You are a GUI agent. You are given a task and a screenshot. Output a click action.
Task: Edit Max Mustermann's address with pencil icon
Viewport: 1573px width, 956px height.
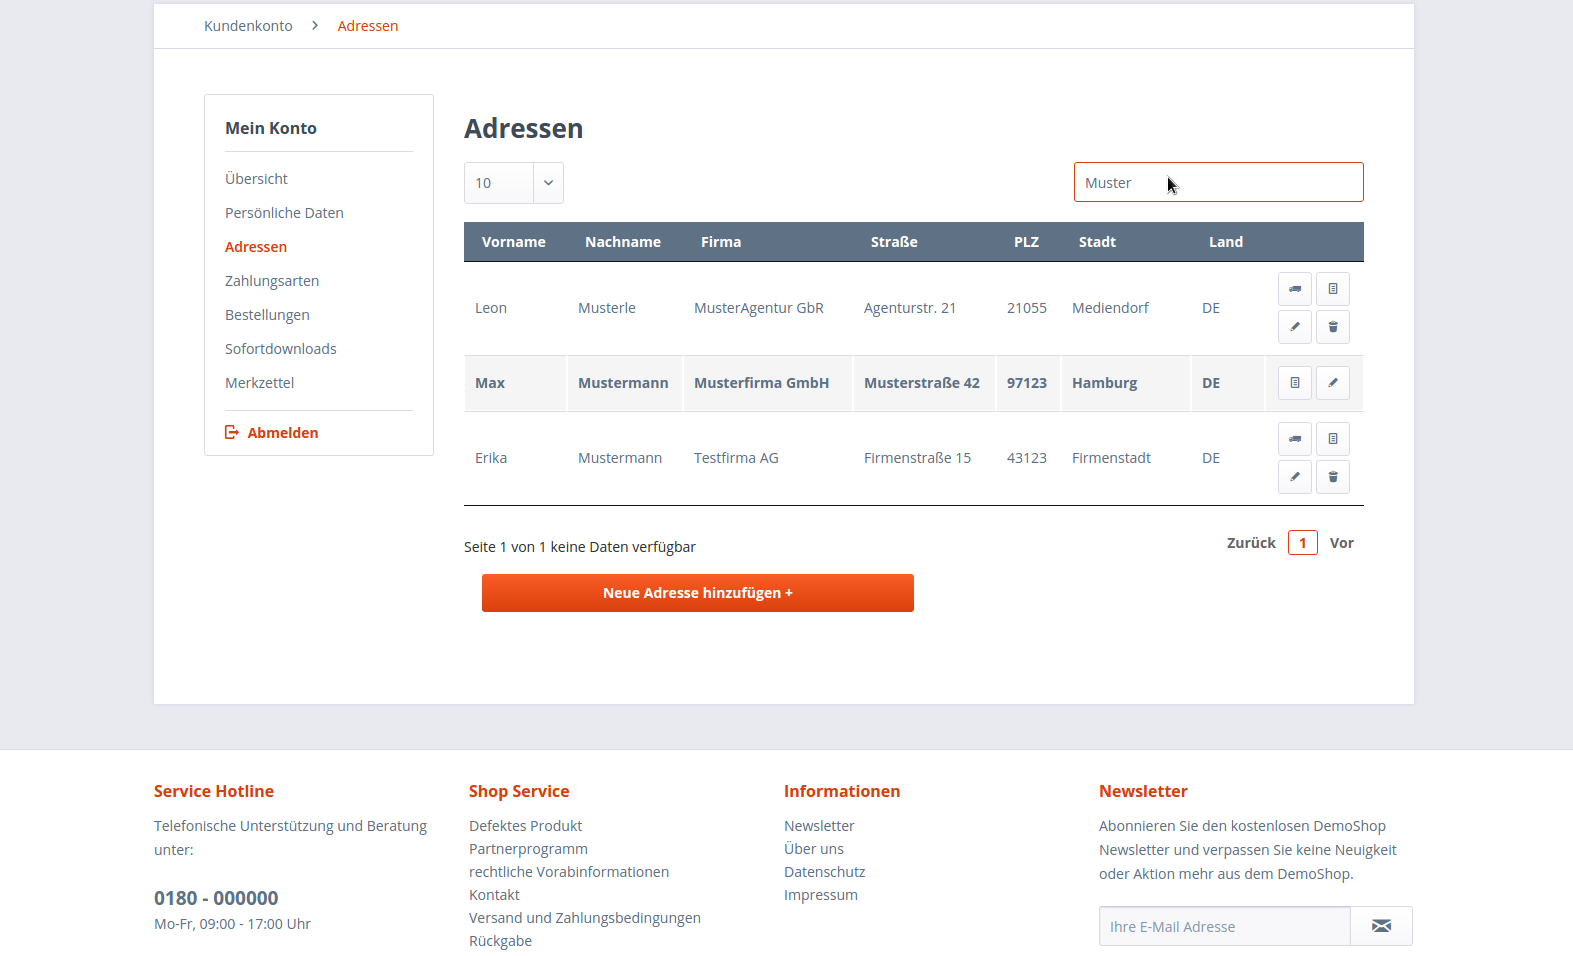coord(1333,383)
